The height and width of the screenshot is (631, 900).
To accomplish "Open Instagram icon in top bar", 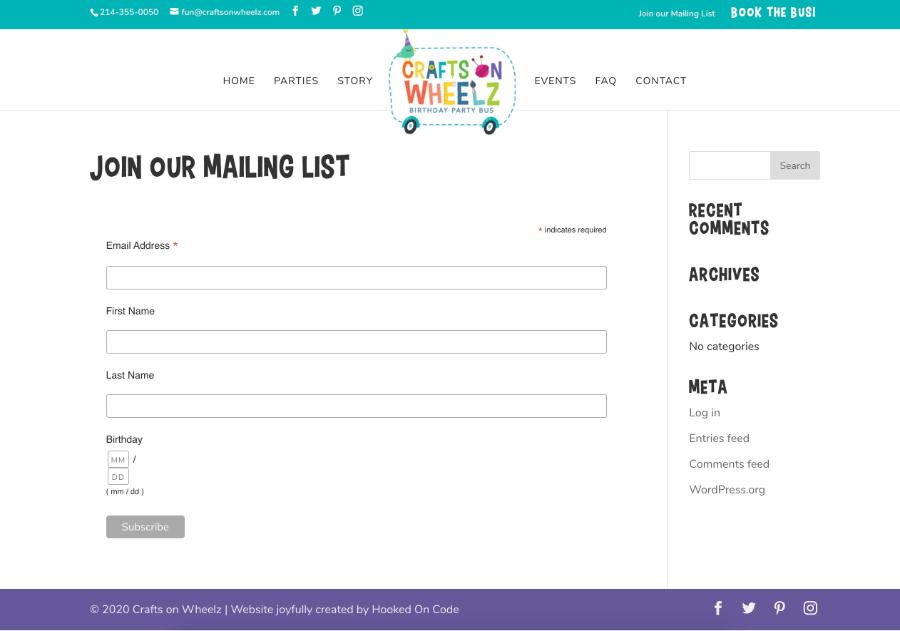I will pyautogui.click(x=358, y=11).
